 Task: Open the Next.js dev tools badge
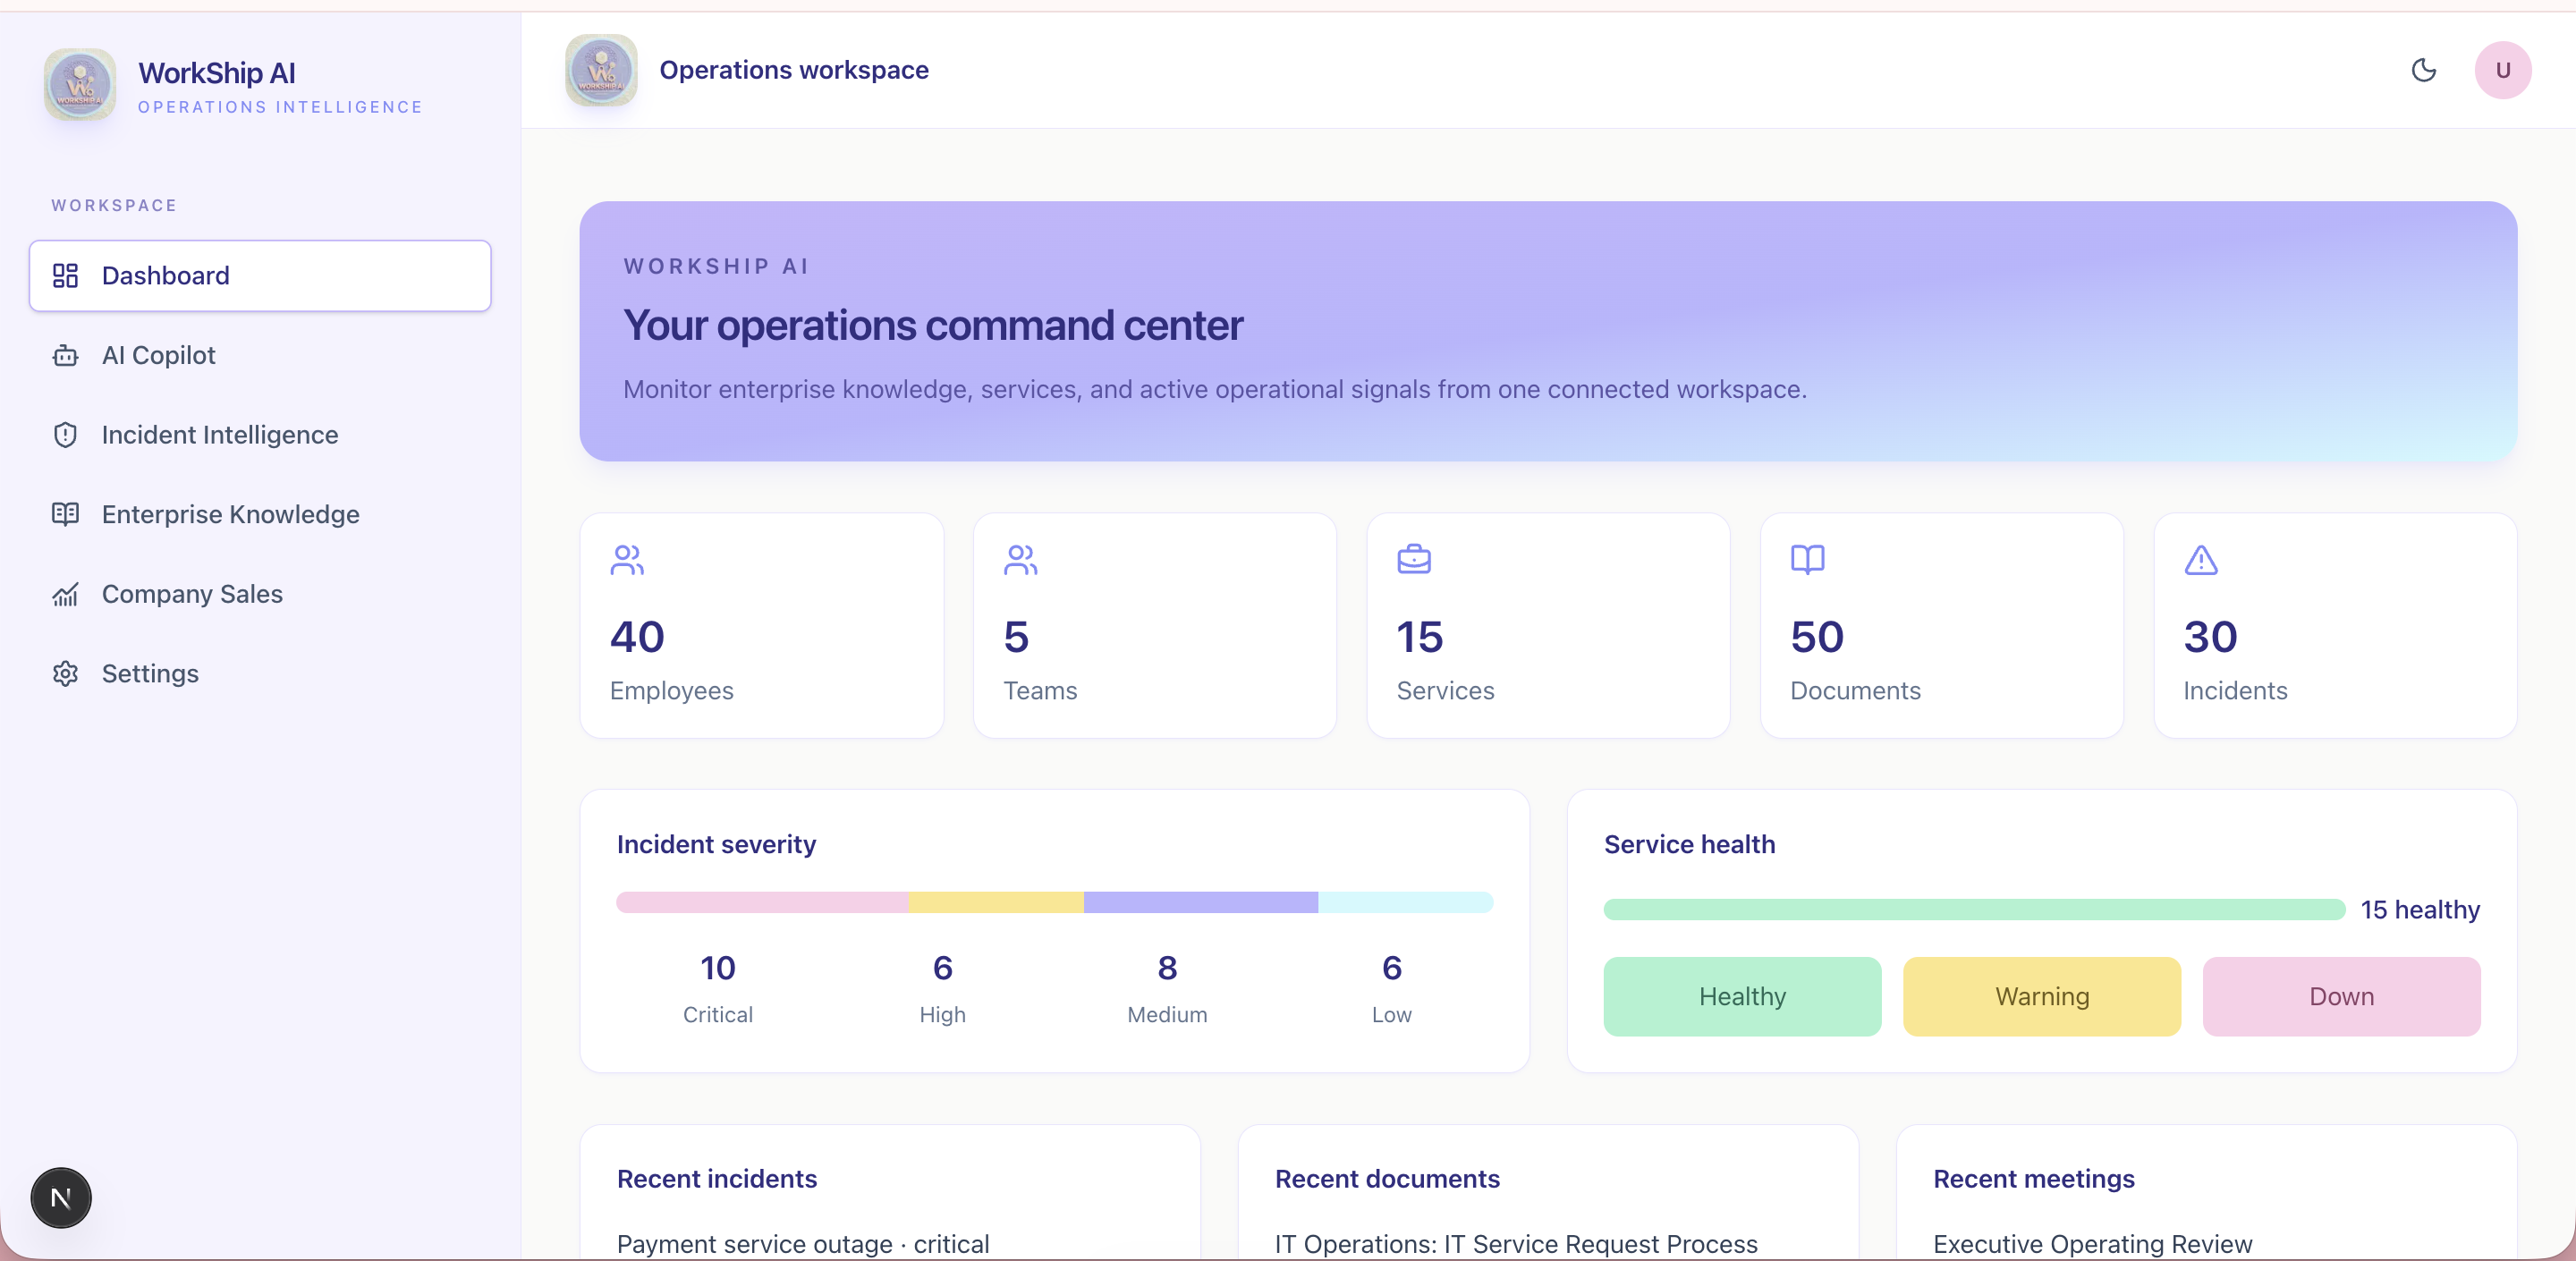(x=61, y=1197)
